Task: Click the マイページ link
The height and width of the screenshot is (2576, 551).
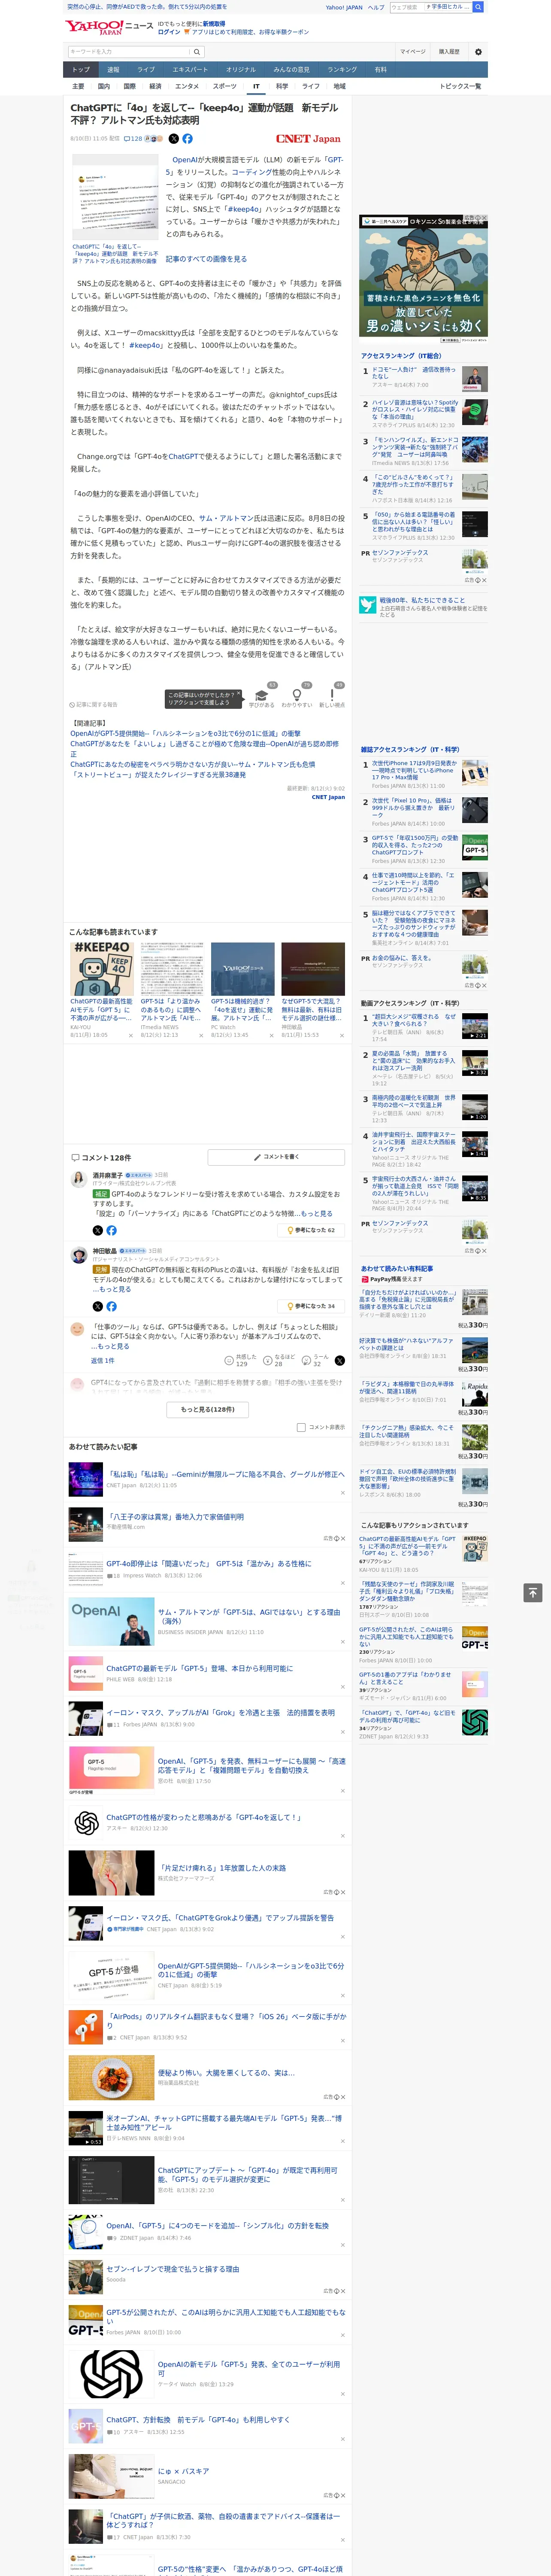Action: 413,51
